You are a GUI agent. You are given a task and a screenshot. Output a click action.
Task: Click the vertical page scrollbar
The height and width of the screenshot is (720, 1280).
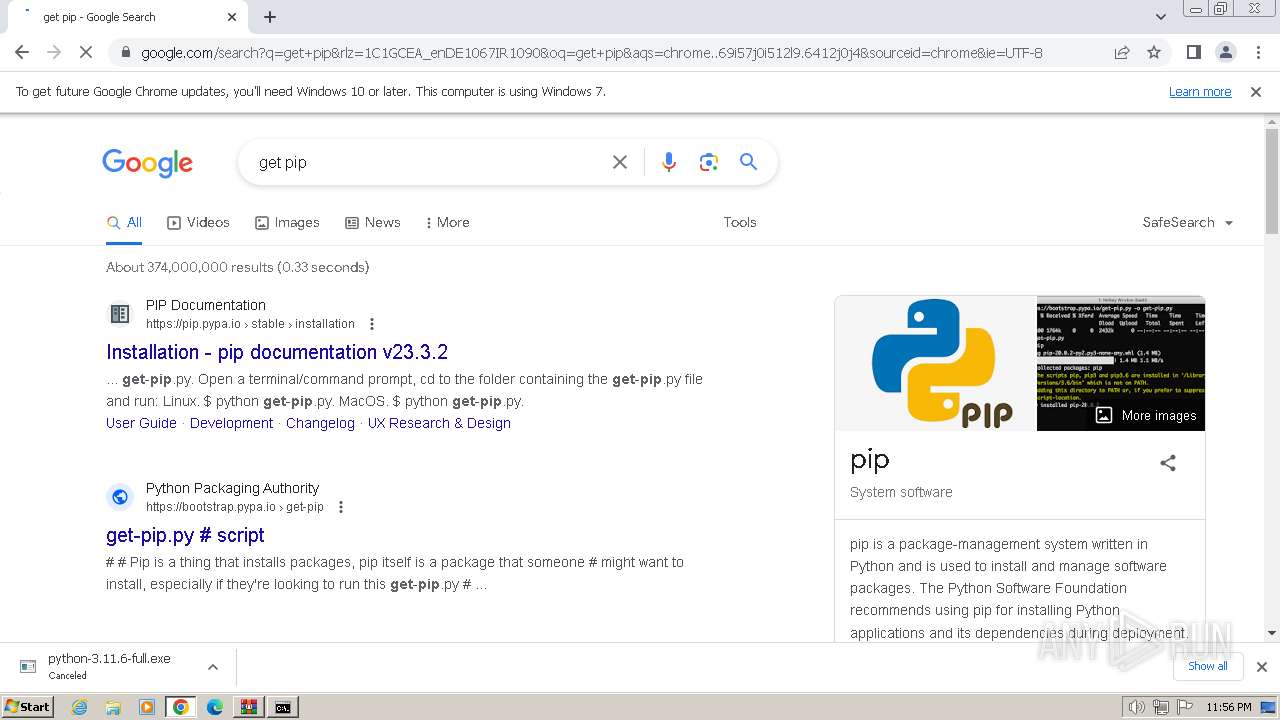(1271, 180)
